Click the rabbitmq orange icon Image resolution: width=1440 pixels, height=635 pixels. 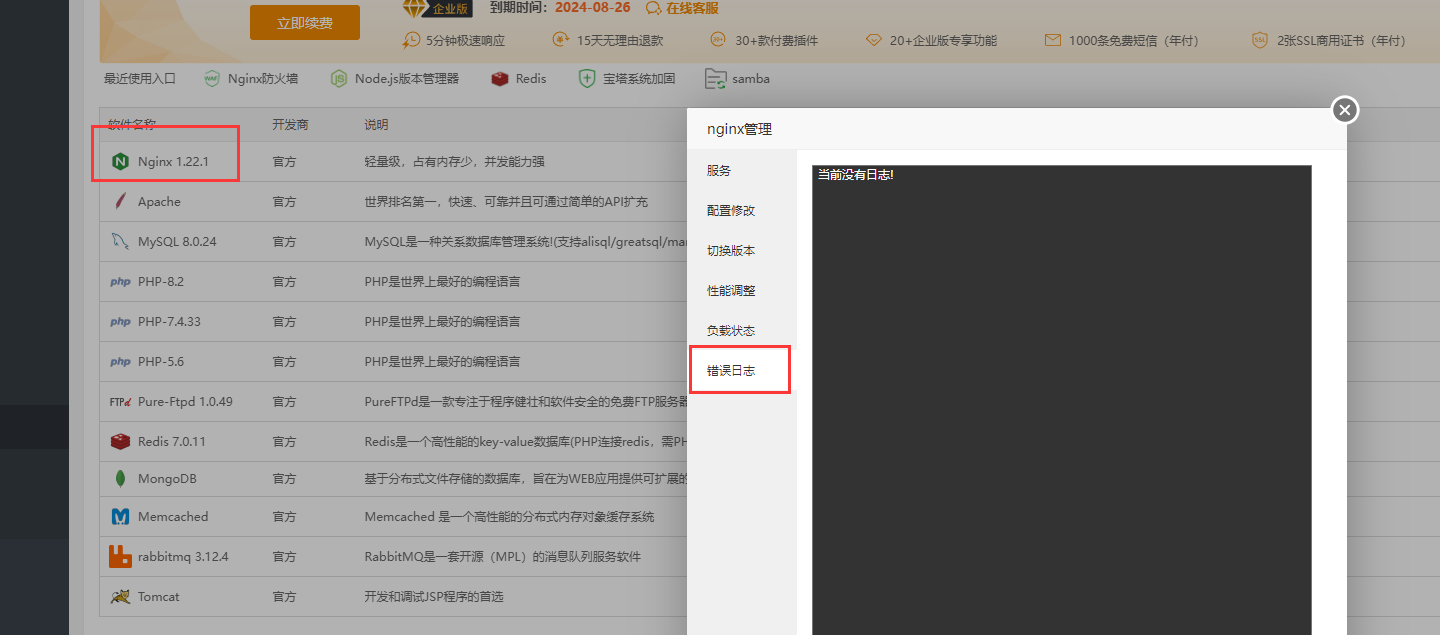pyautogui.click(x=120, y=557)
